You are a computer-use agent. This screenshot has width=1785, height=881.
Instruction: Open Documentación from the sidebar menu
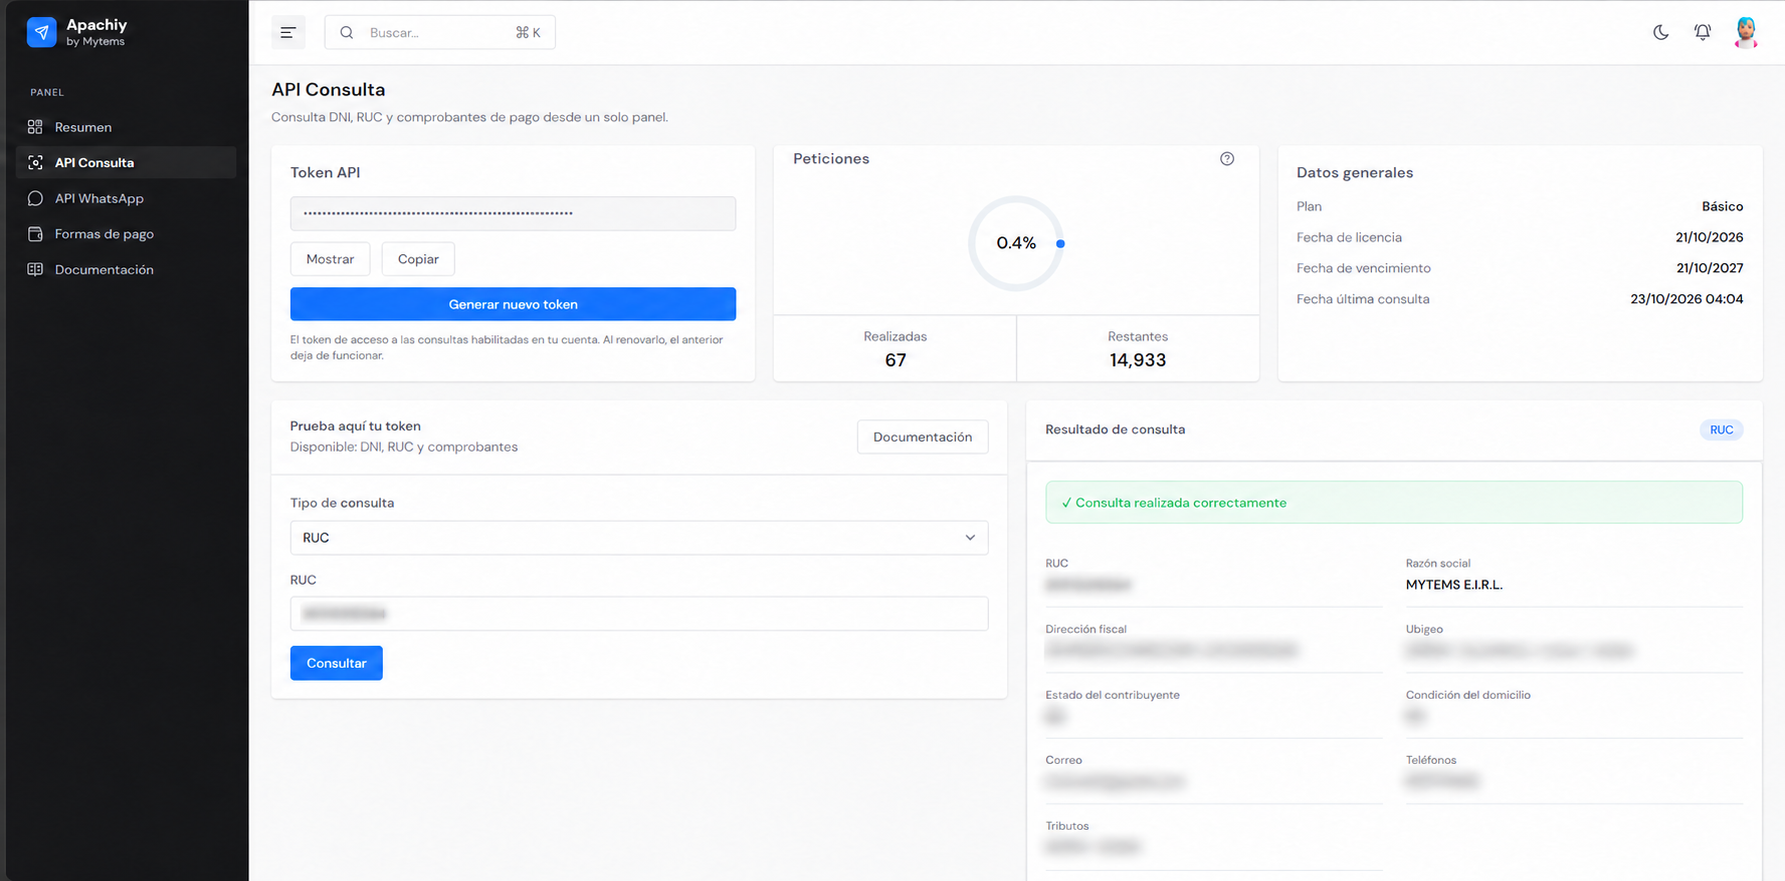126,270
